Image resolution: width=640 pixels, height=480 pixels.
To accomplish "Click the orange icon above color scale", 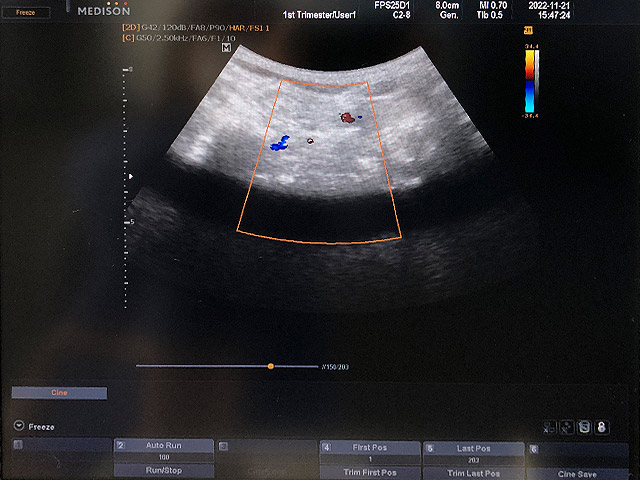I will [x=527, y=31].
